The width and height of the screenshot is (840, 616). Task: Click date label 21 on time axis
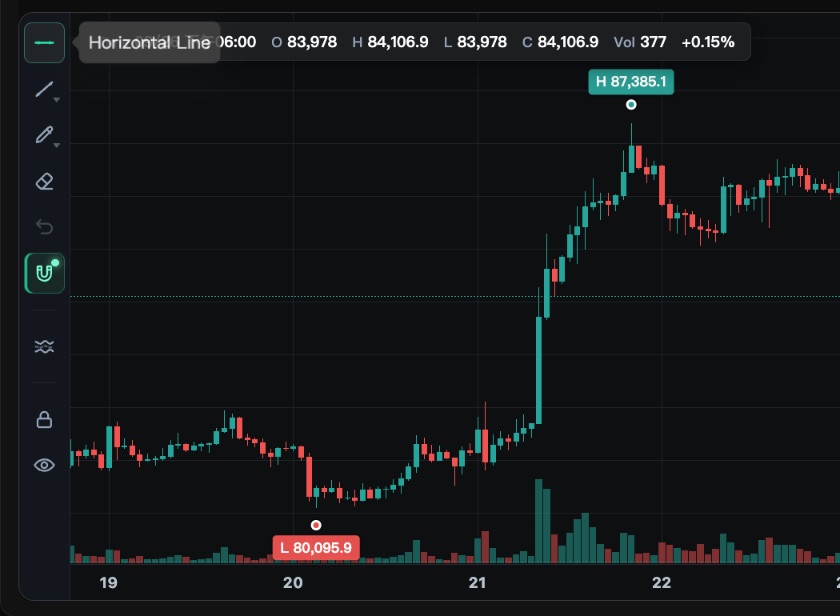coord(477,583)
